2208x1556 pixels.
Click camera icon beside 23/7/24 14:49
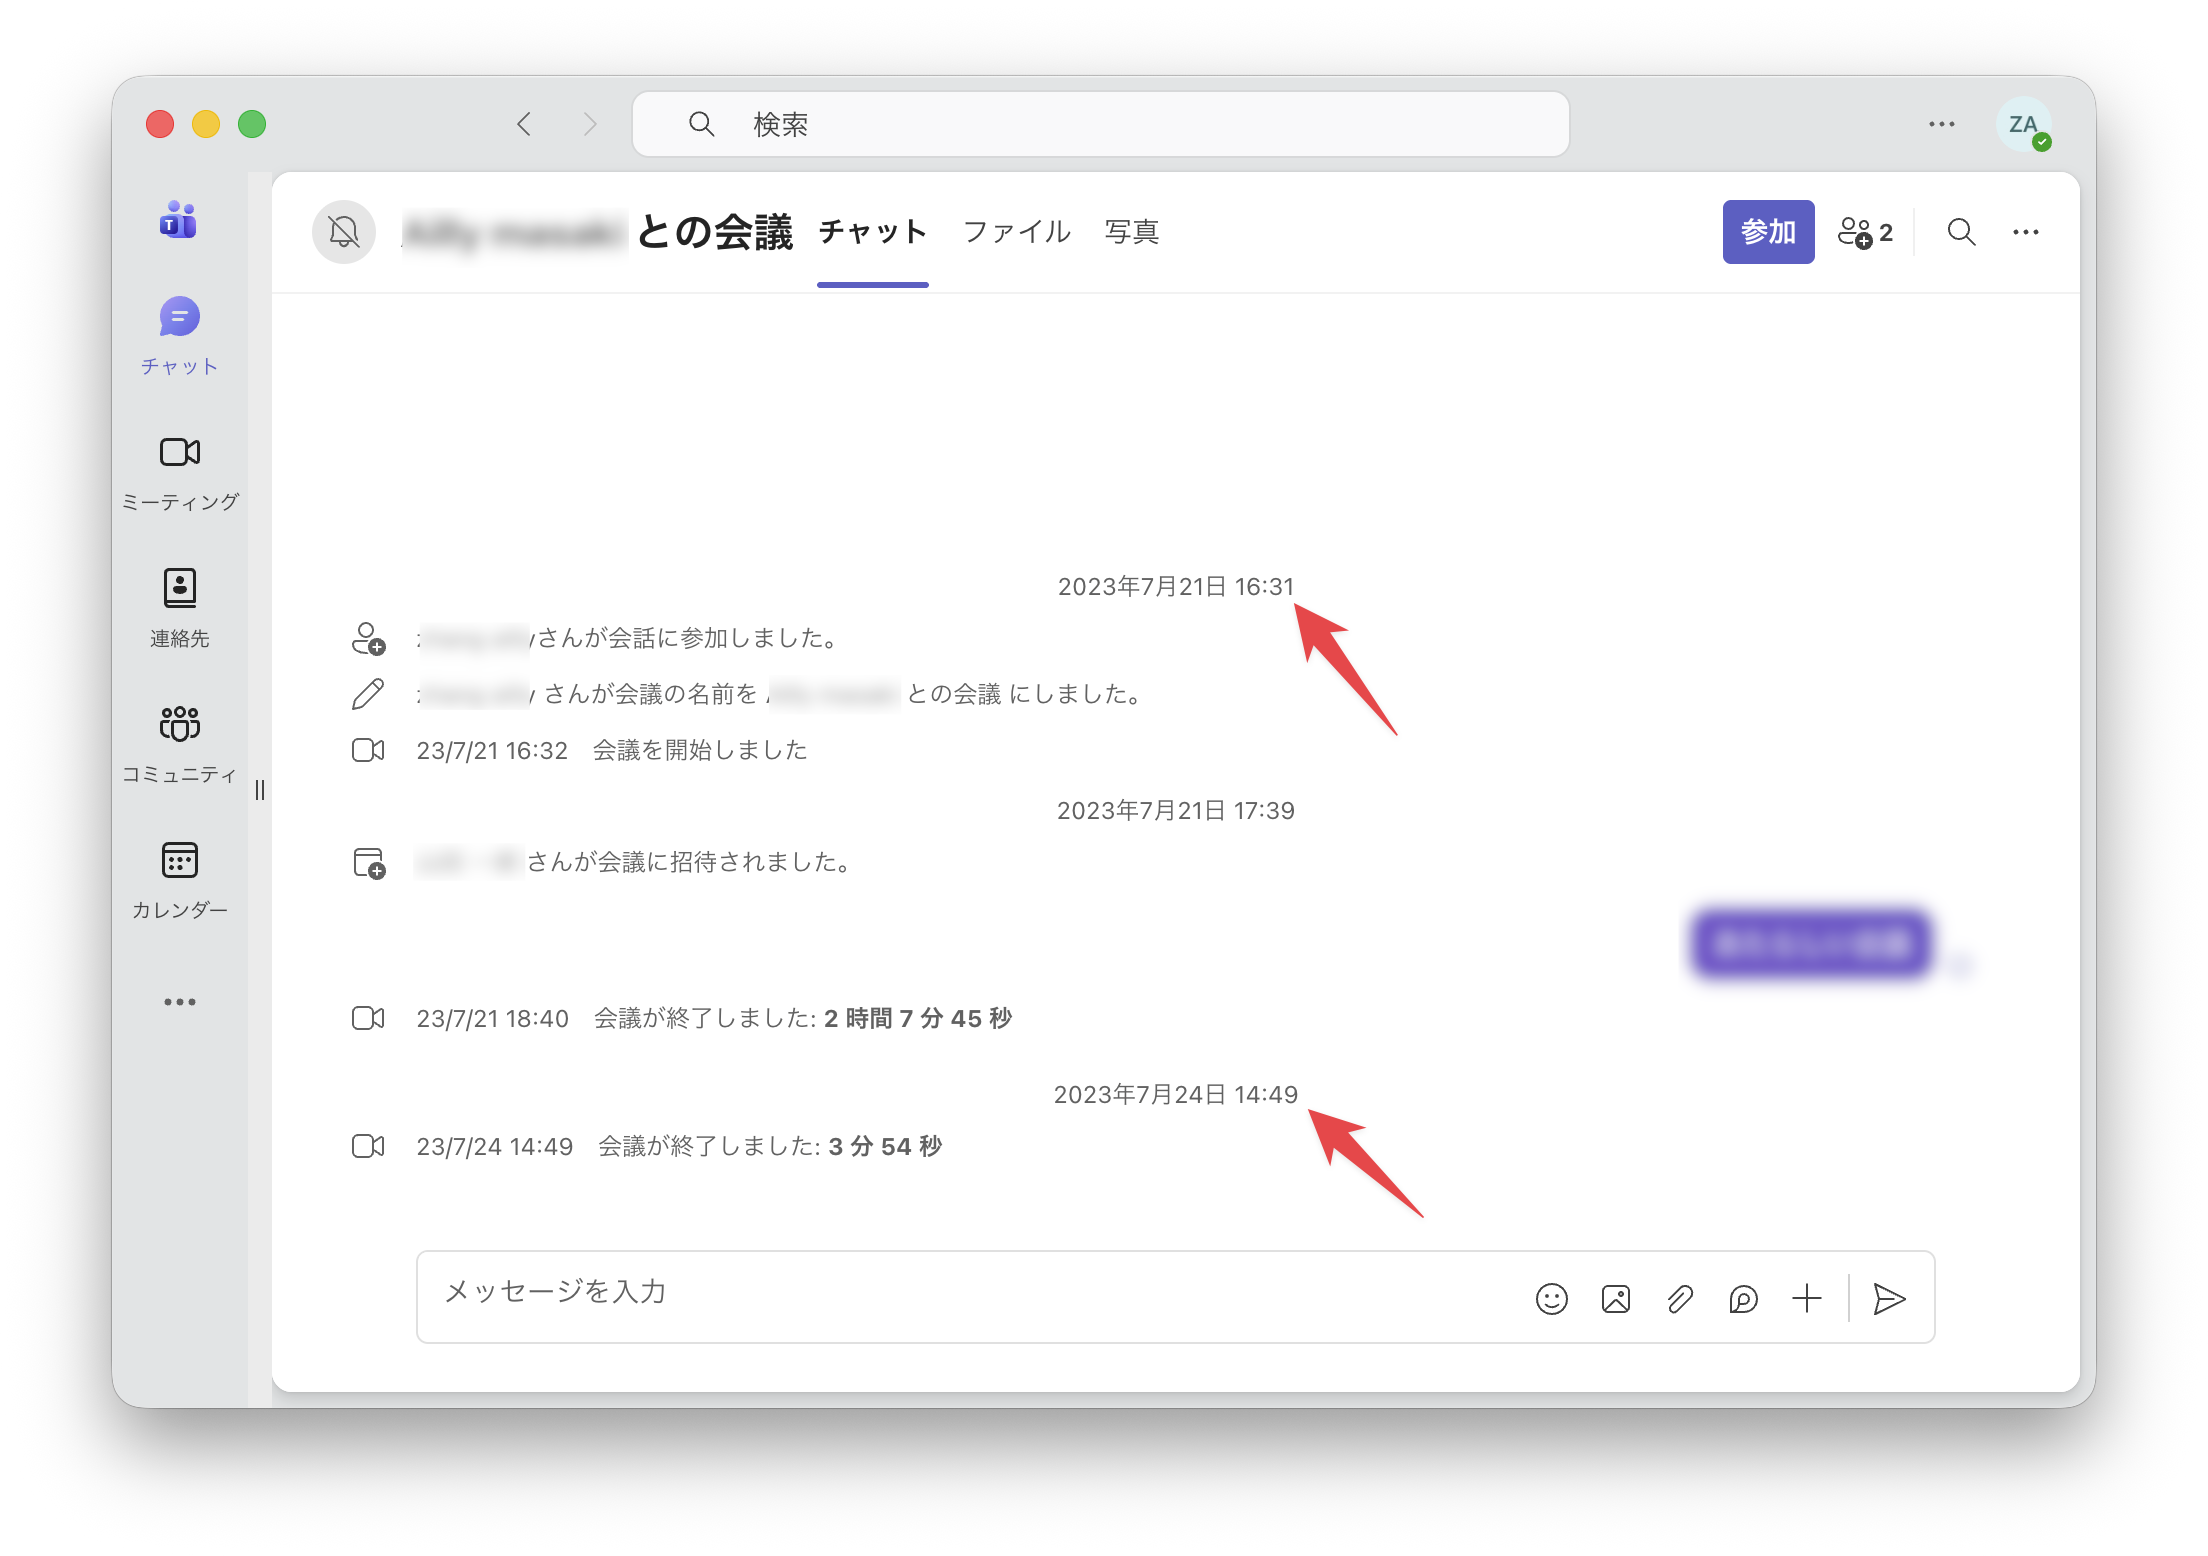(368, 1146)
